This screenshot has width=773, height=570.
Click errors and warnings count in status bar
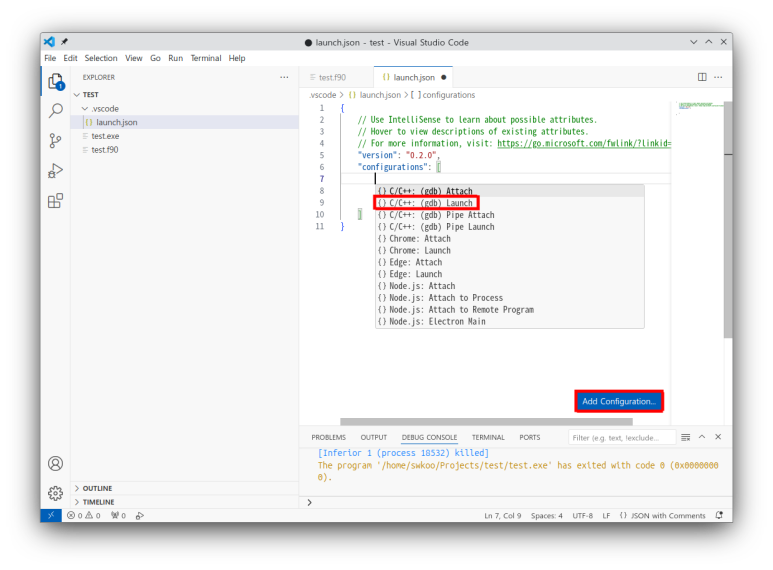[x=84, y=515]
